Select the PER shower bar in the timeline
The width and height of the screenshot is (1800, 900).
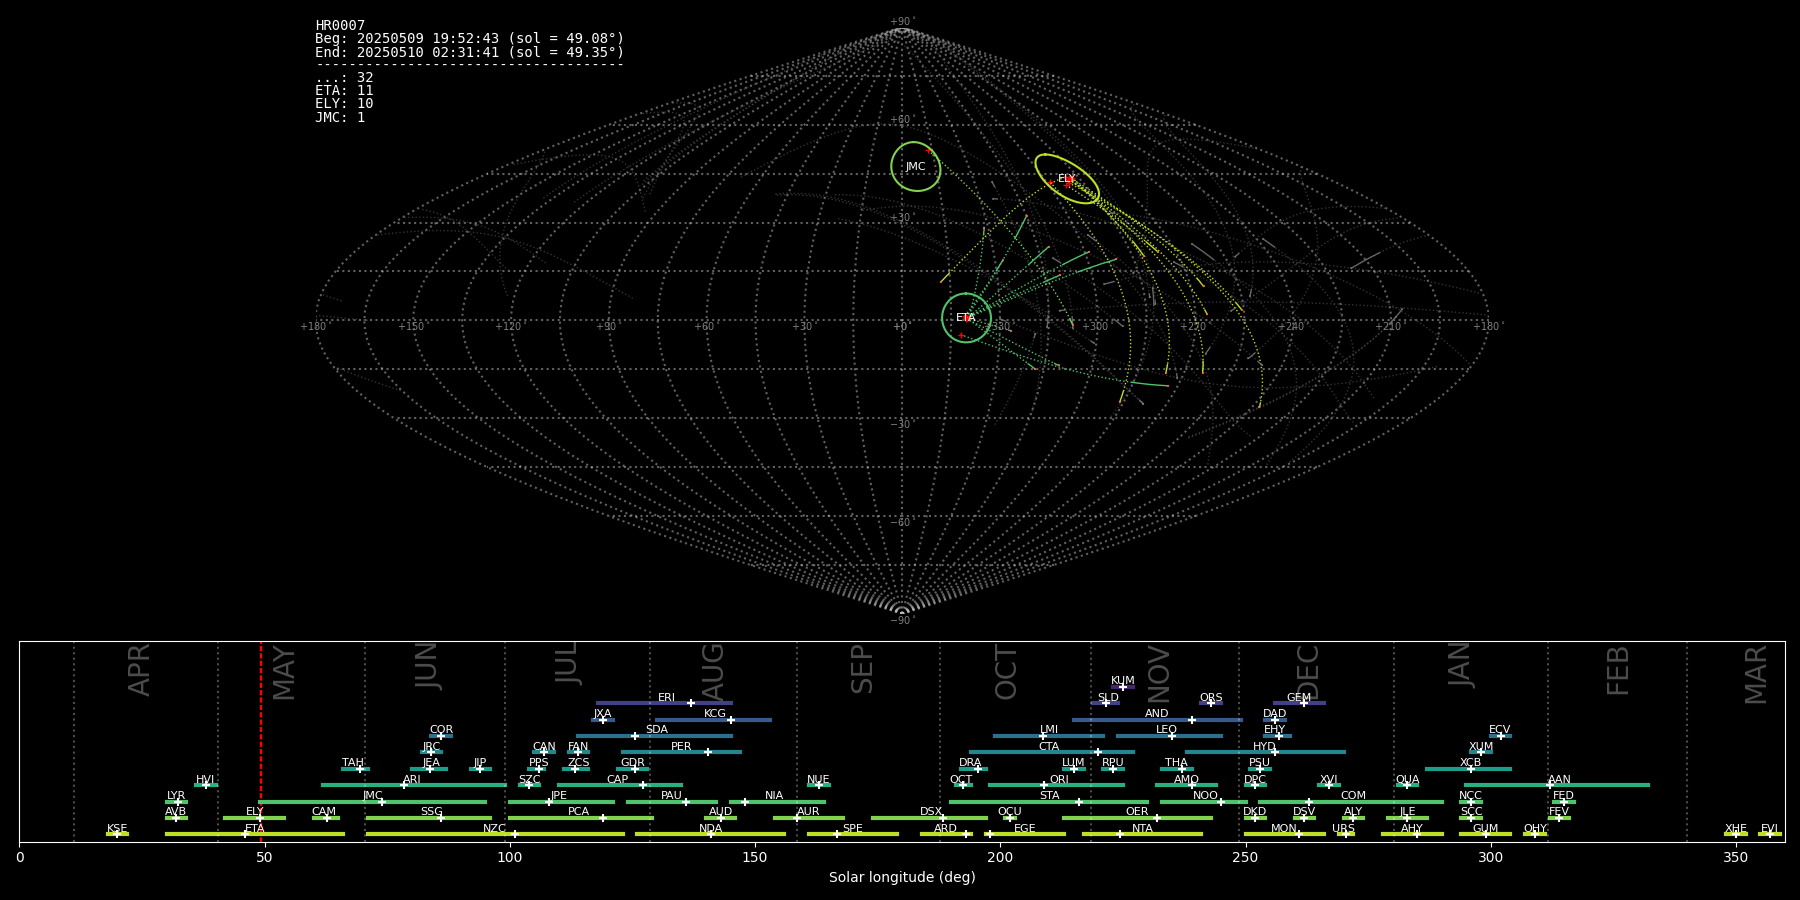click(681, 752)
